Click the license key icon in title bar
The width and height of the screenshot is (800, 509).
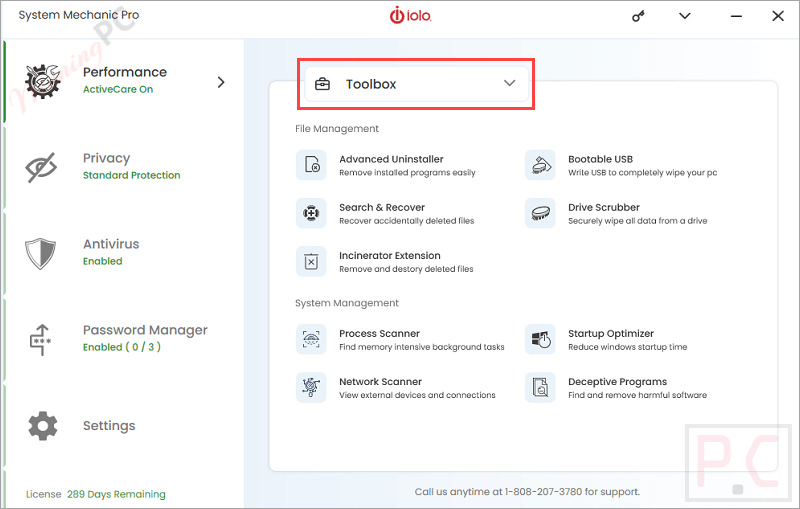pyautogui.click(x=638, y=16)
